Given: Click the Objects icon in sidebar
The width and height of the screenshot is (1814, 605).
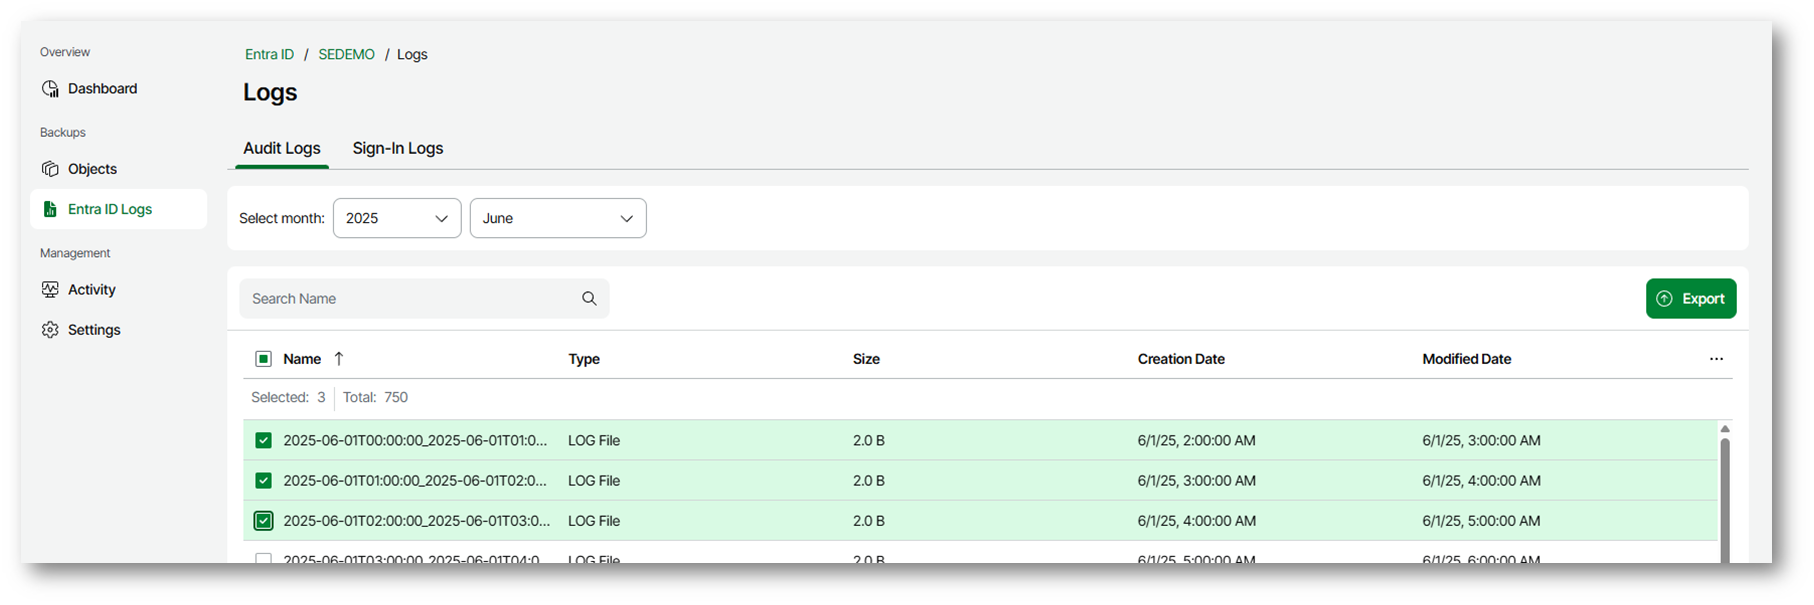Looking at the screenshot, I should pos(50,169).
